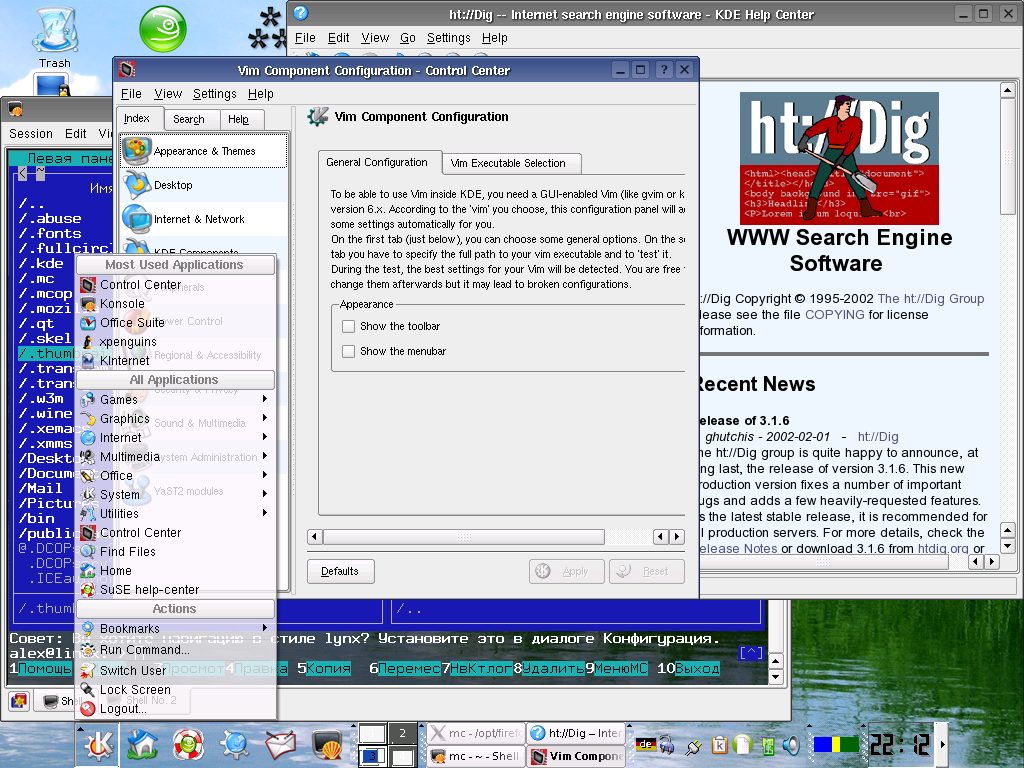This screenshot has height=768, width=1024.
Task: Open the Settings menu in Control Center
Action: (214, 94)
